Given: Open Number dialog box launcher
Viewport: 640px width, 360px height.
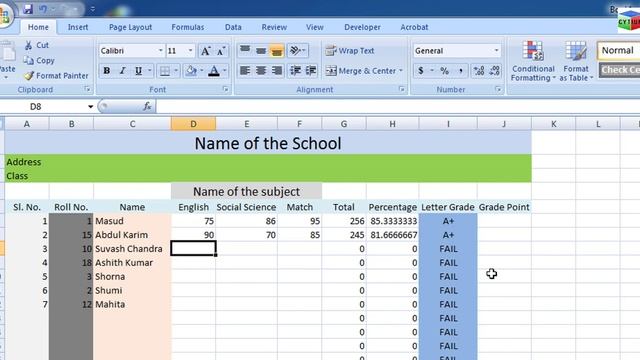Looking at the screenshot, I should (x=498, y=89).
